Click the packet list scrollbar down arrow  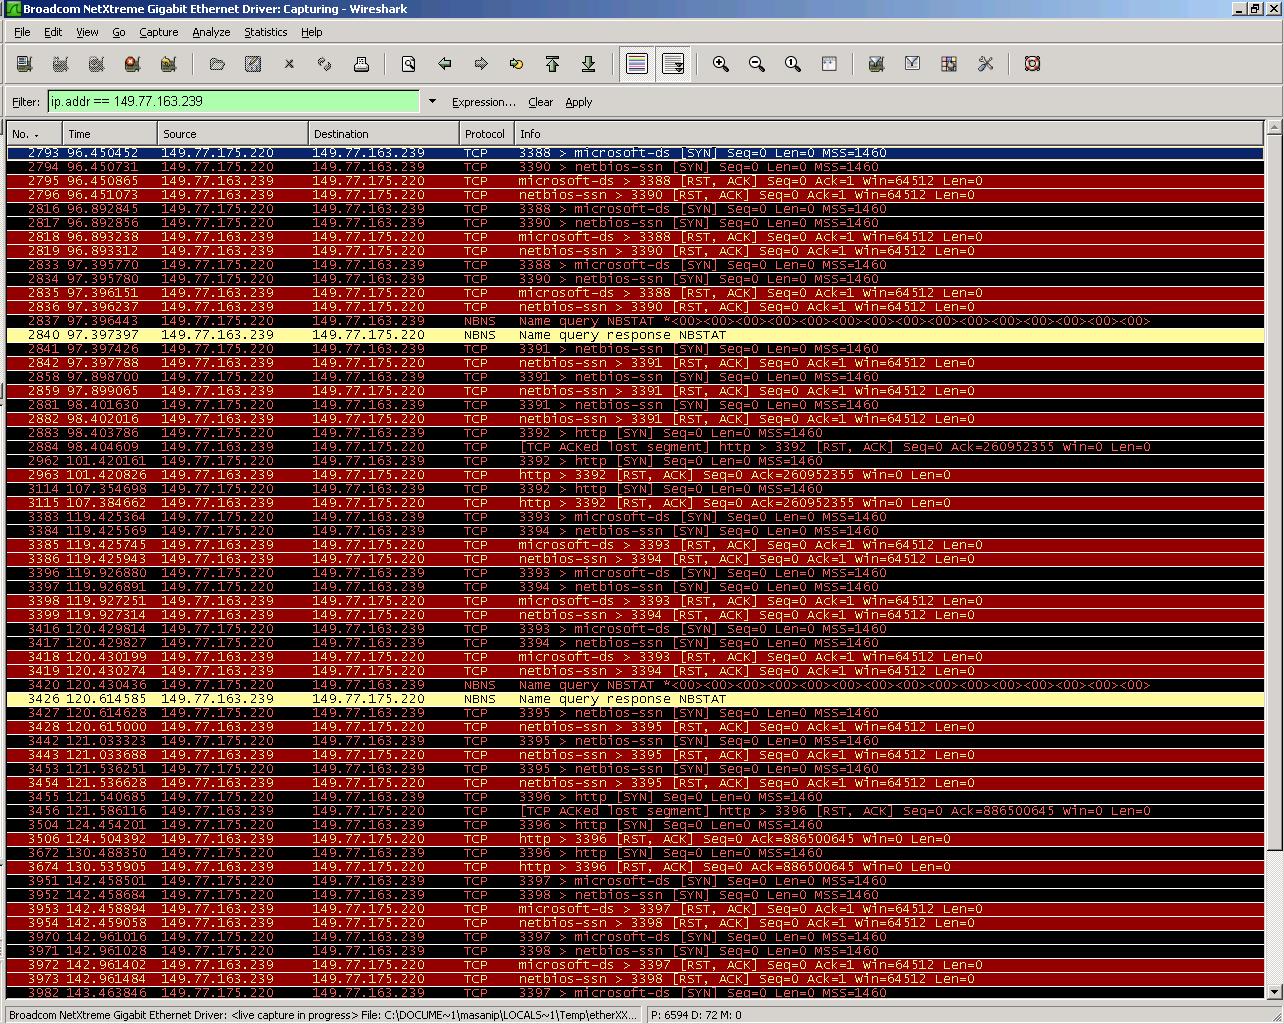[x=1273, y=991]
